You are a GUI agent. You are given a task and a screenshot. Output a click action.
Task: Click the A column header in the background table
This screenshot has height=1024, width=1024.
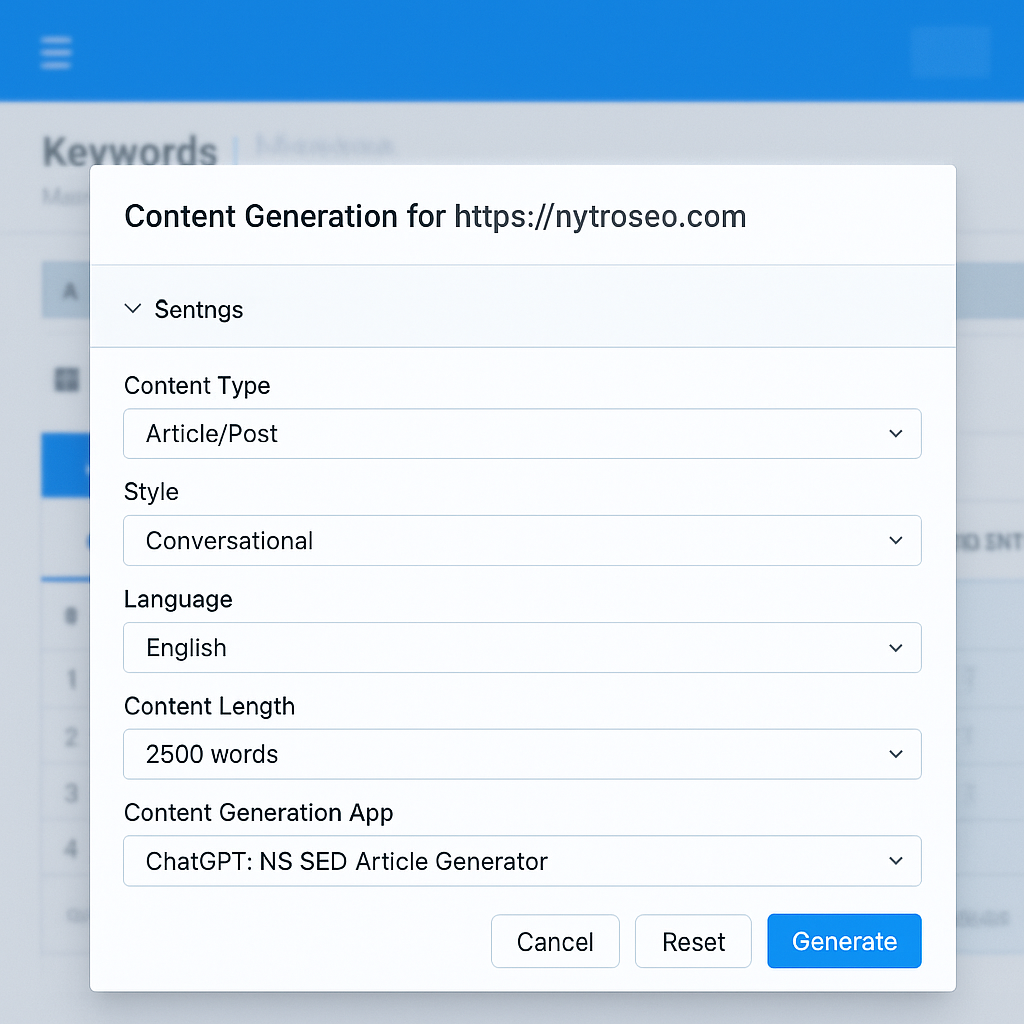pos(66,290)
